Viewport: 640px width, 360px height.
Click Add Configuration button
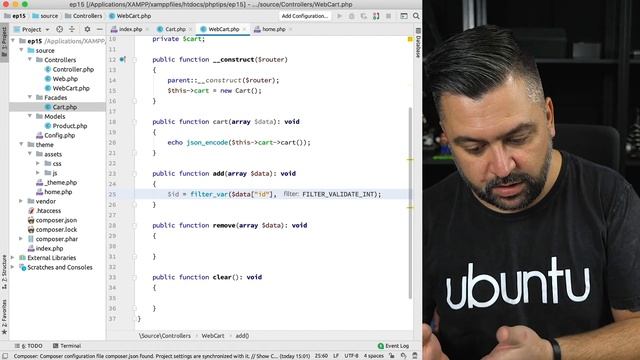pyautogui.click(x=304, y=16)
